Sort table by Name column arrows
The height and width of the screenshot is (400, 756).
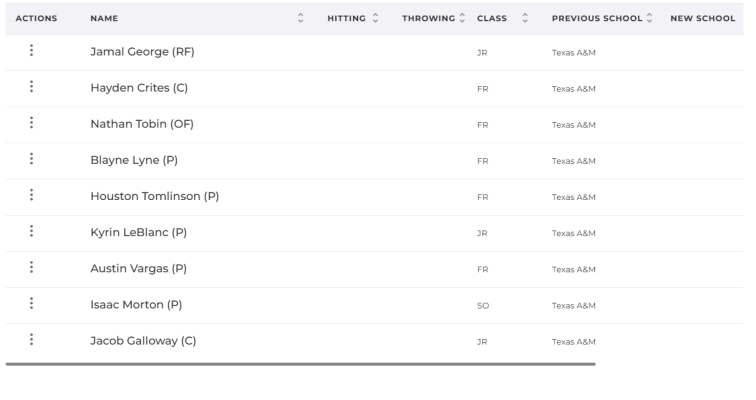[300, 18]
